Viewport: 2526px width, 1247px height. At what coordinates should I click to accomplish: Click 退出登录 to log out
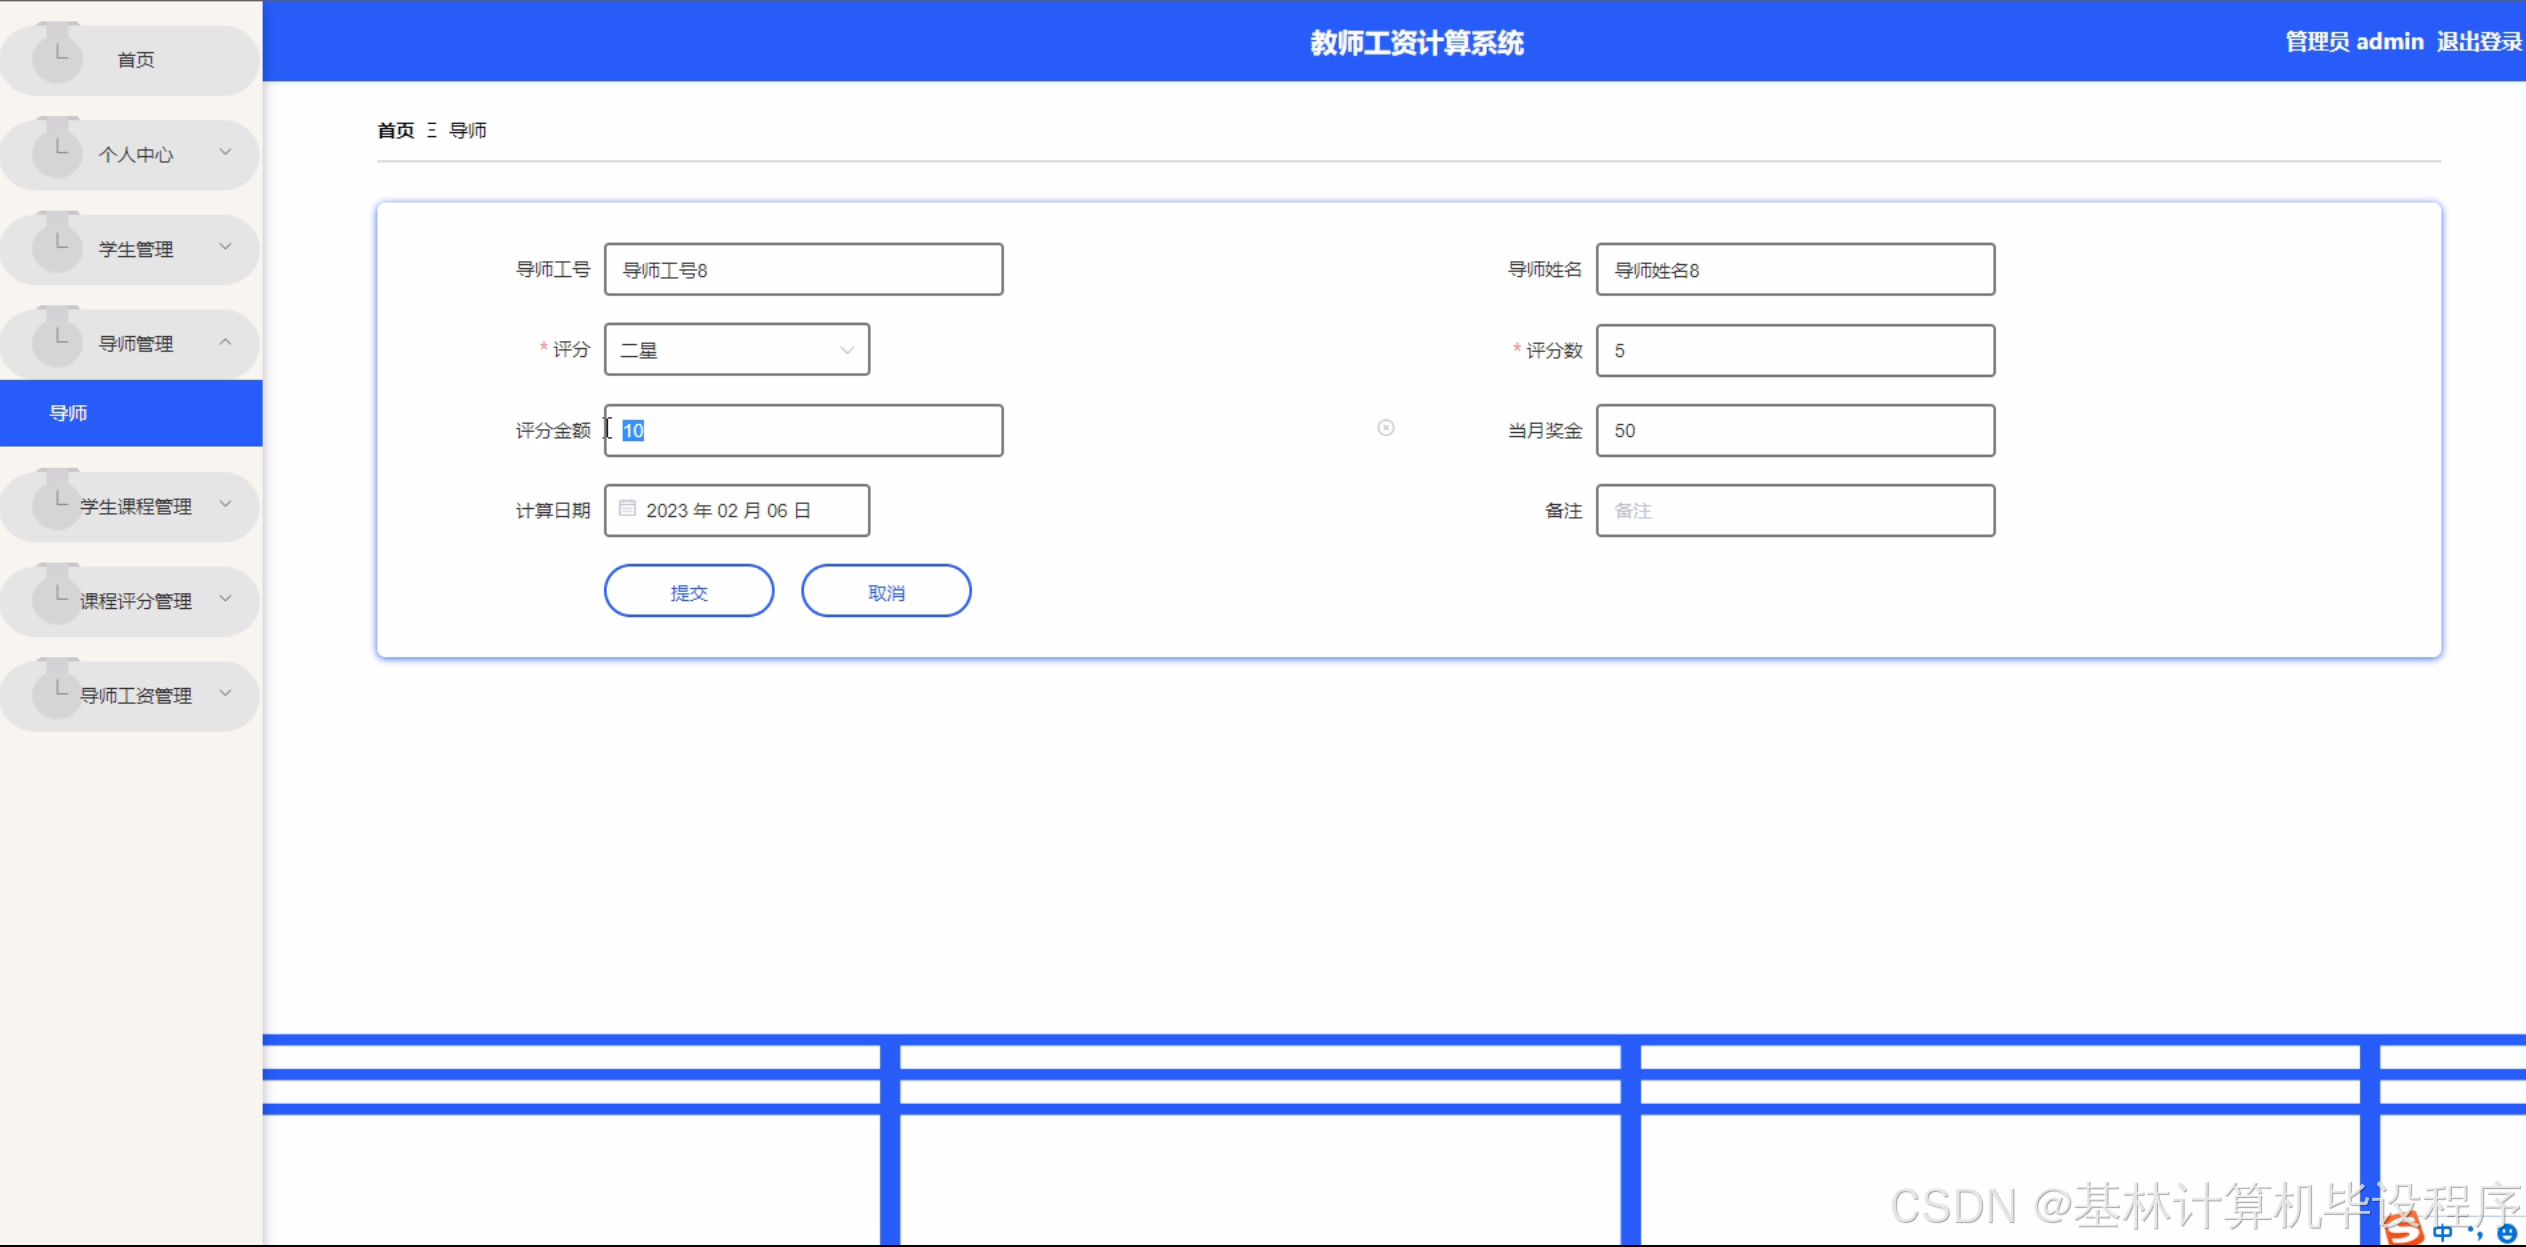click(x=2478, y=42)
